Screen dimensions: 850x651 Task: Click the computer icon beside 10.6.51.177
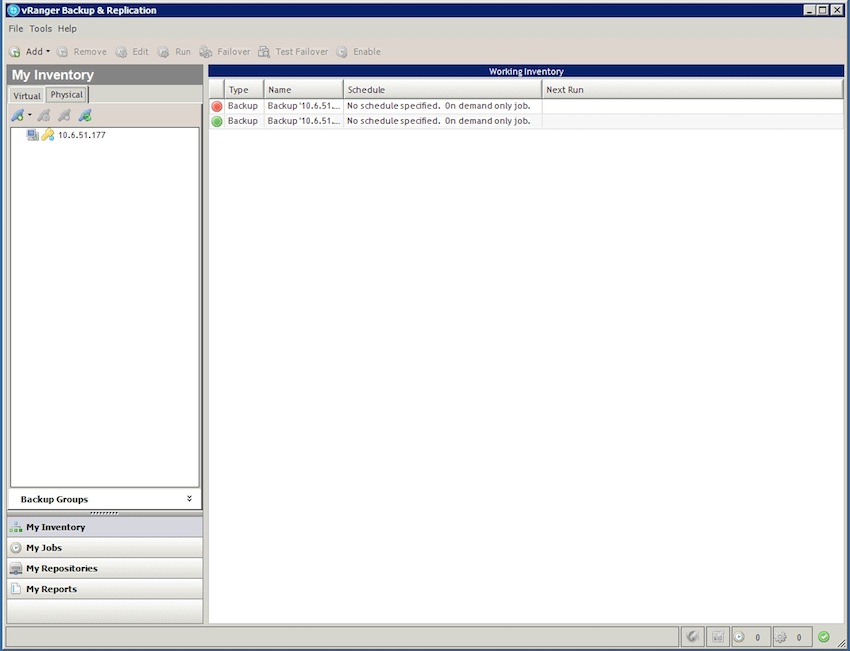point(33,135)
